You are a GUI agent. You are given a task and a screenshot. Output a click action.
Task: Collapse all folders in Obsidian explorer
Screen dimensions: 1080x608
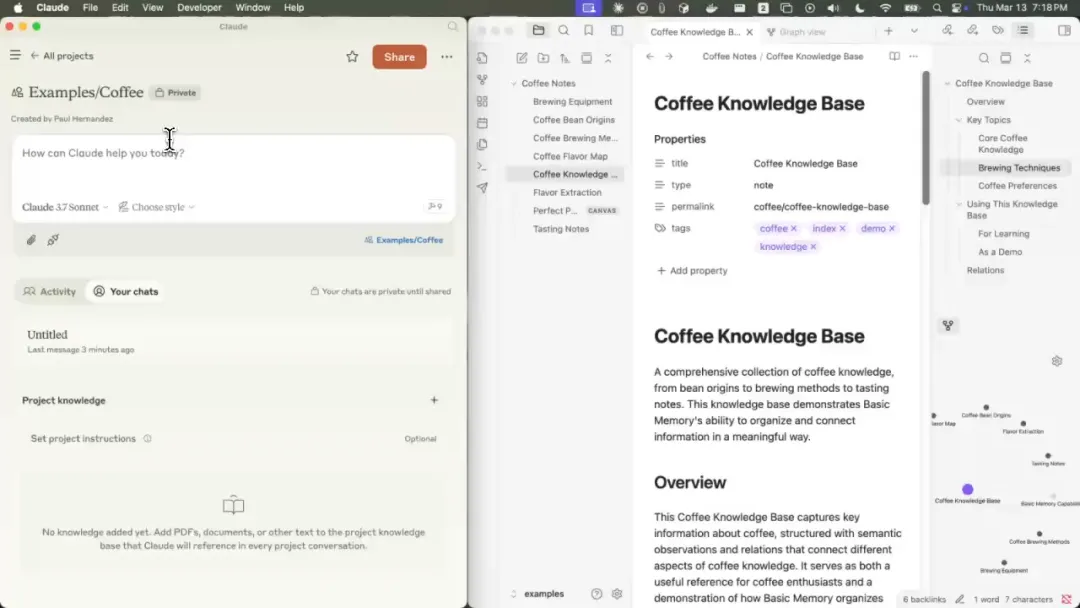[608, 58]
